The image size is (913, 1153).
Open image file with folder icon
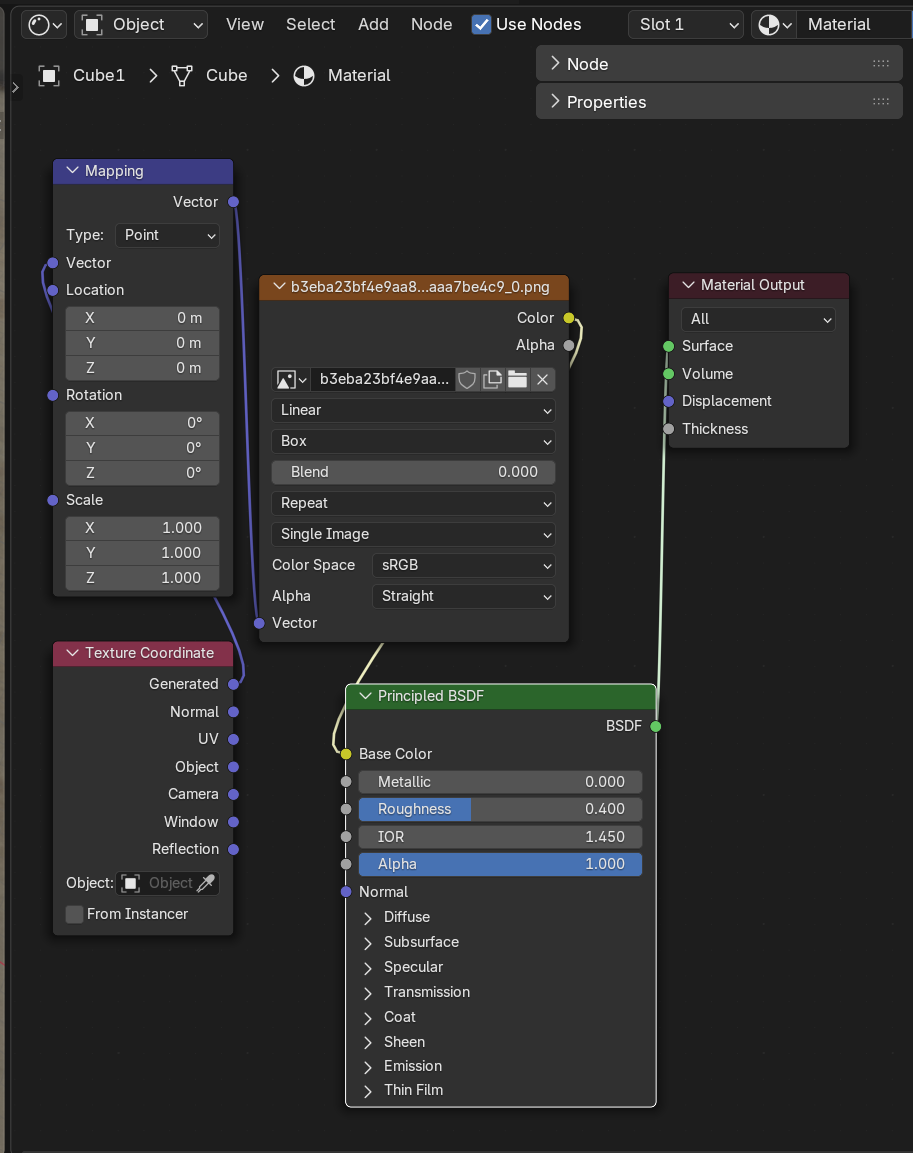pyautogui.click(x=517, y=380)
